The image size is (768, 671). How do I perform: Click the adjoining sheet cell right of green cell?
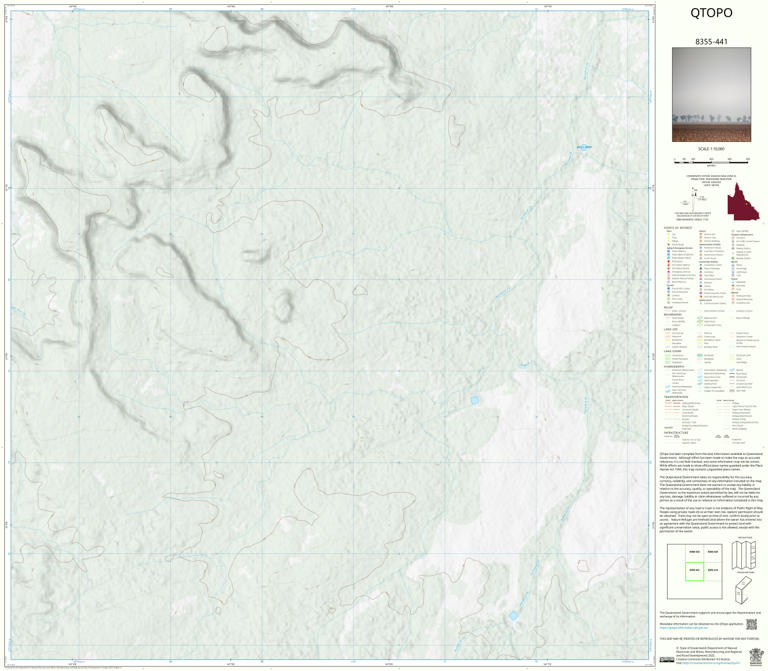[x=713, y=571]
